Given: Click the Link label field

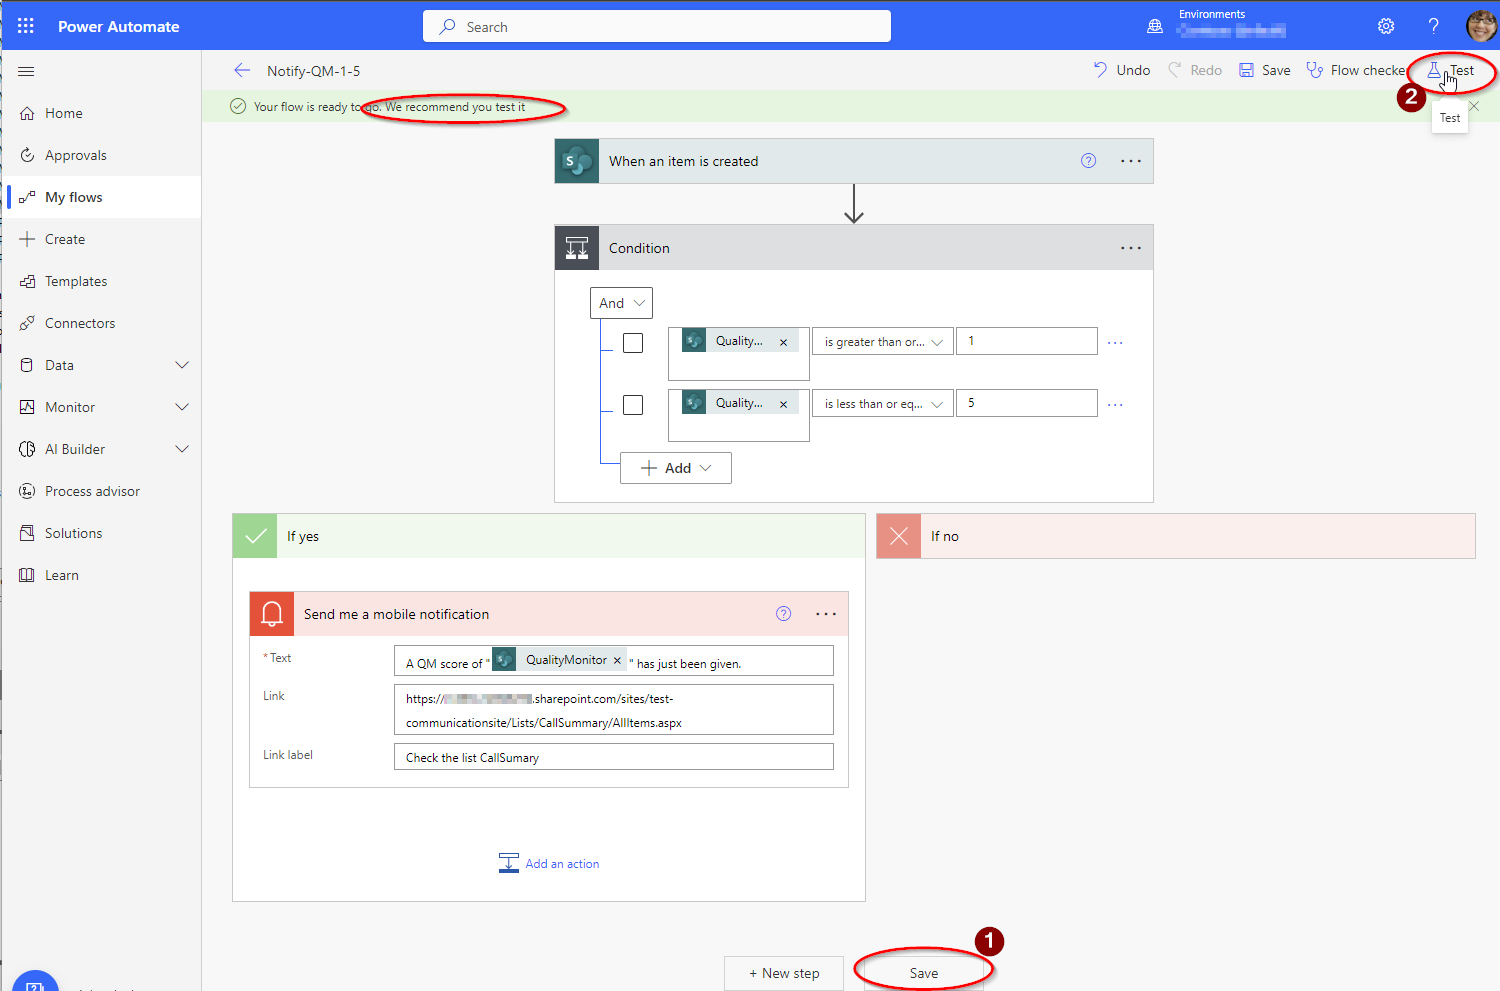Looking at the screenshot, I should click(x=614, y=757).
